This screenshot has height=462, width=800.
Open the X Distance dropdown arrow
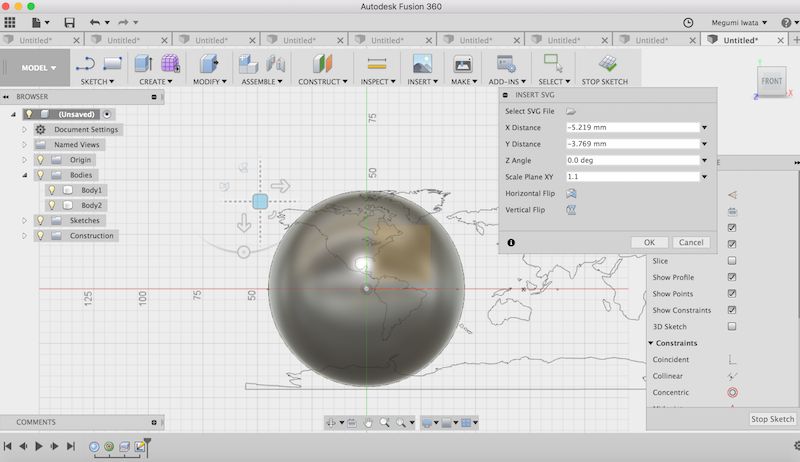(704, 127)
